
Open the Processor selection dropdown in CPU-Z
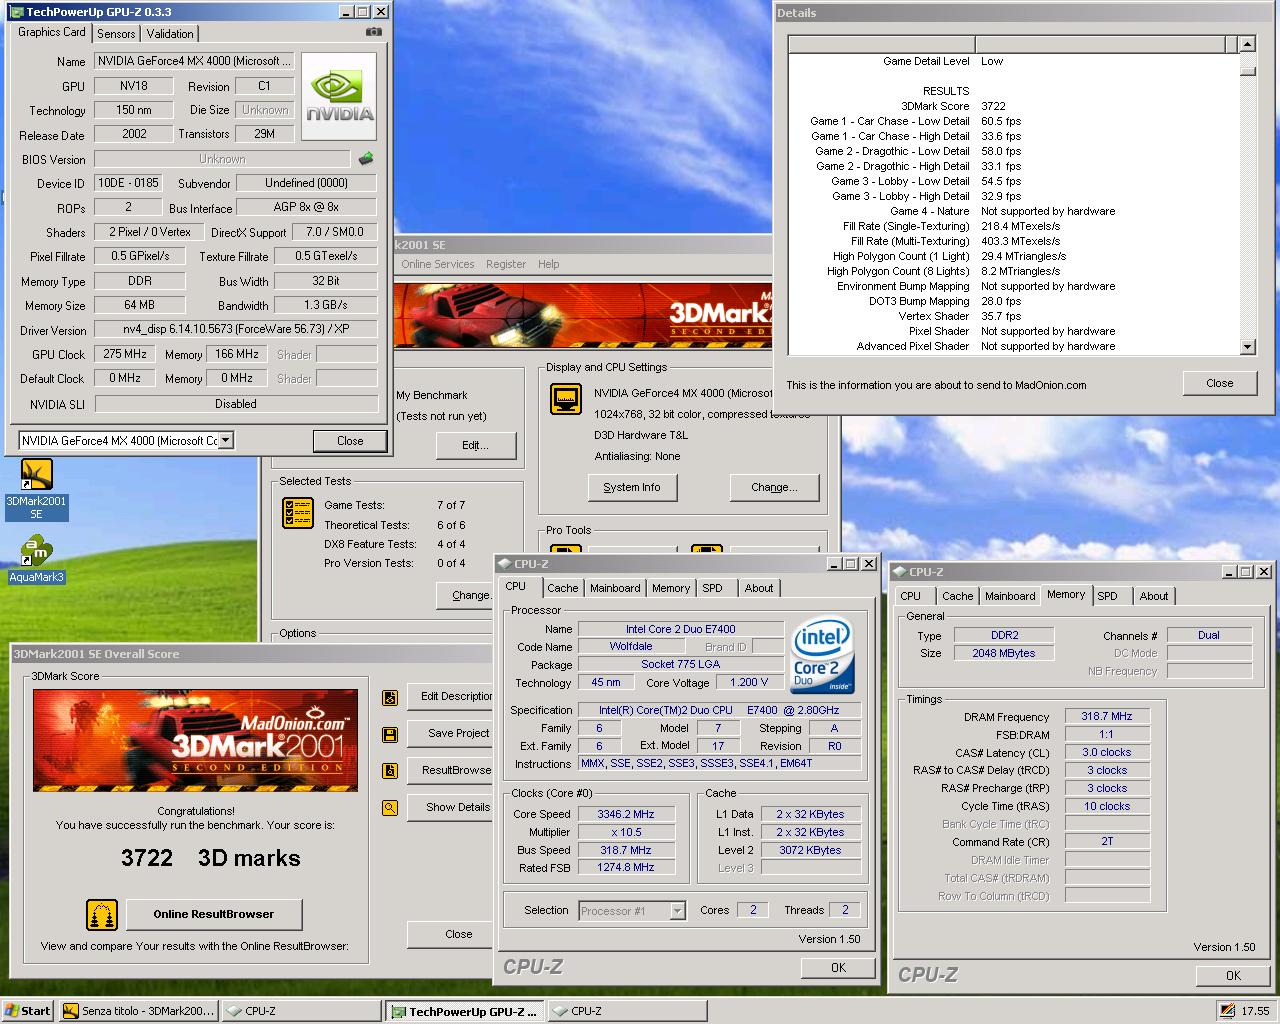(x=677, y=911)
